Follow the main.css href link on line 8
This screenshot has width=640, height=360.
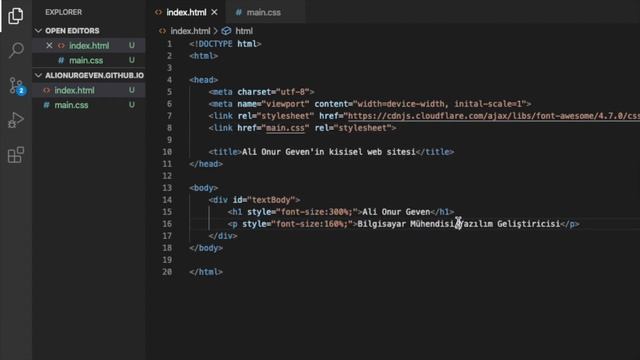pyautogui.click(x=285, y=128)
